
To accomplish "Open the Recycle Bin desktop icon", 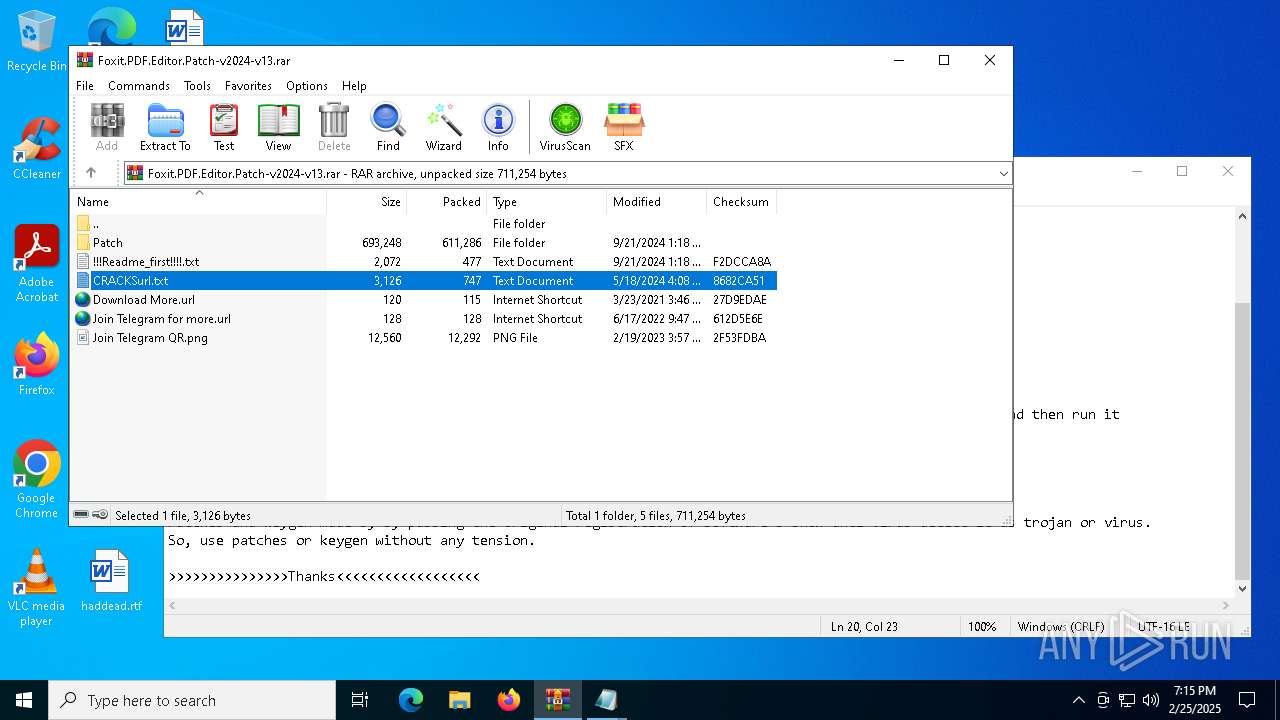I will tap(36, 41).
